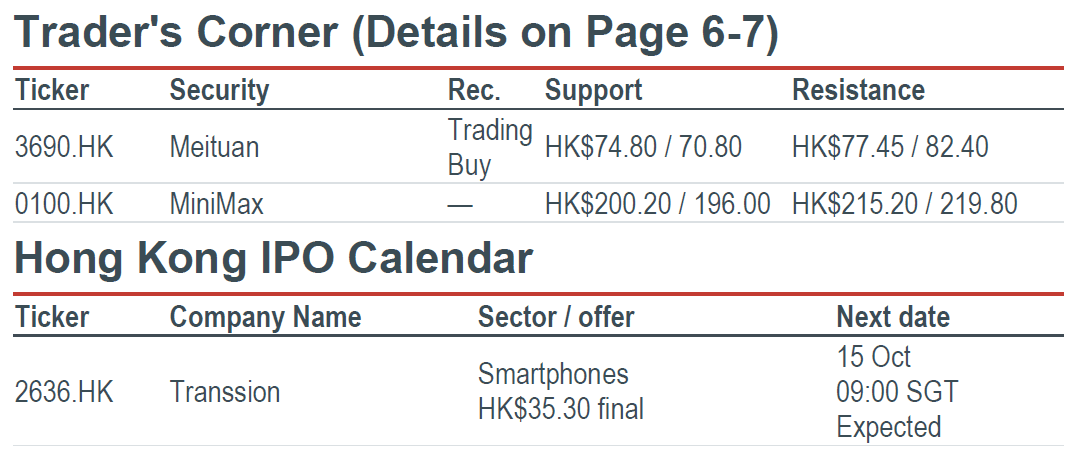The width and height of the screenshot is (1070, 461).
Task: Click the Hong Kong IPO Calendar heading
Action: pyautogui.click(x=273, y=258)
